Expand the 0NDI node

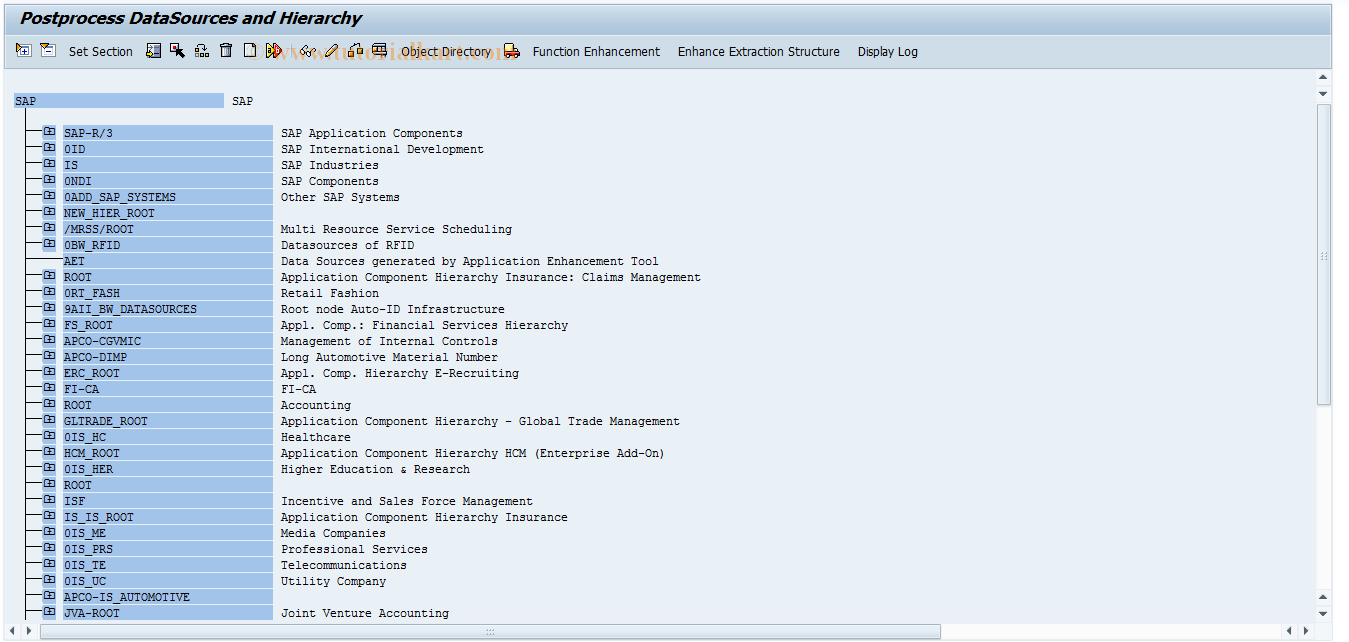(x=49, y=180)
